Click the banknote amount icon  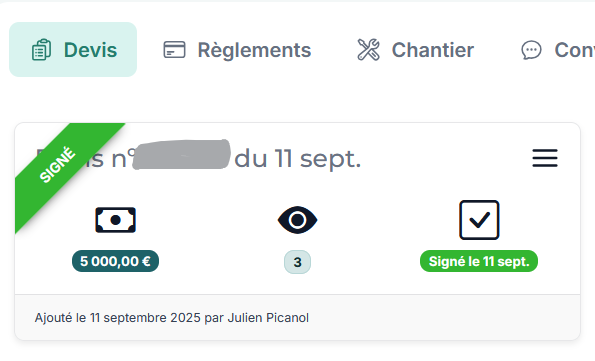point(115,220)
